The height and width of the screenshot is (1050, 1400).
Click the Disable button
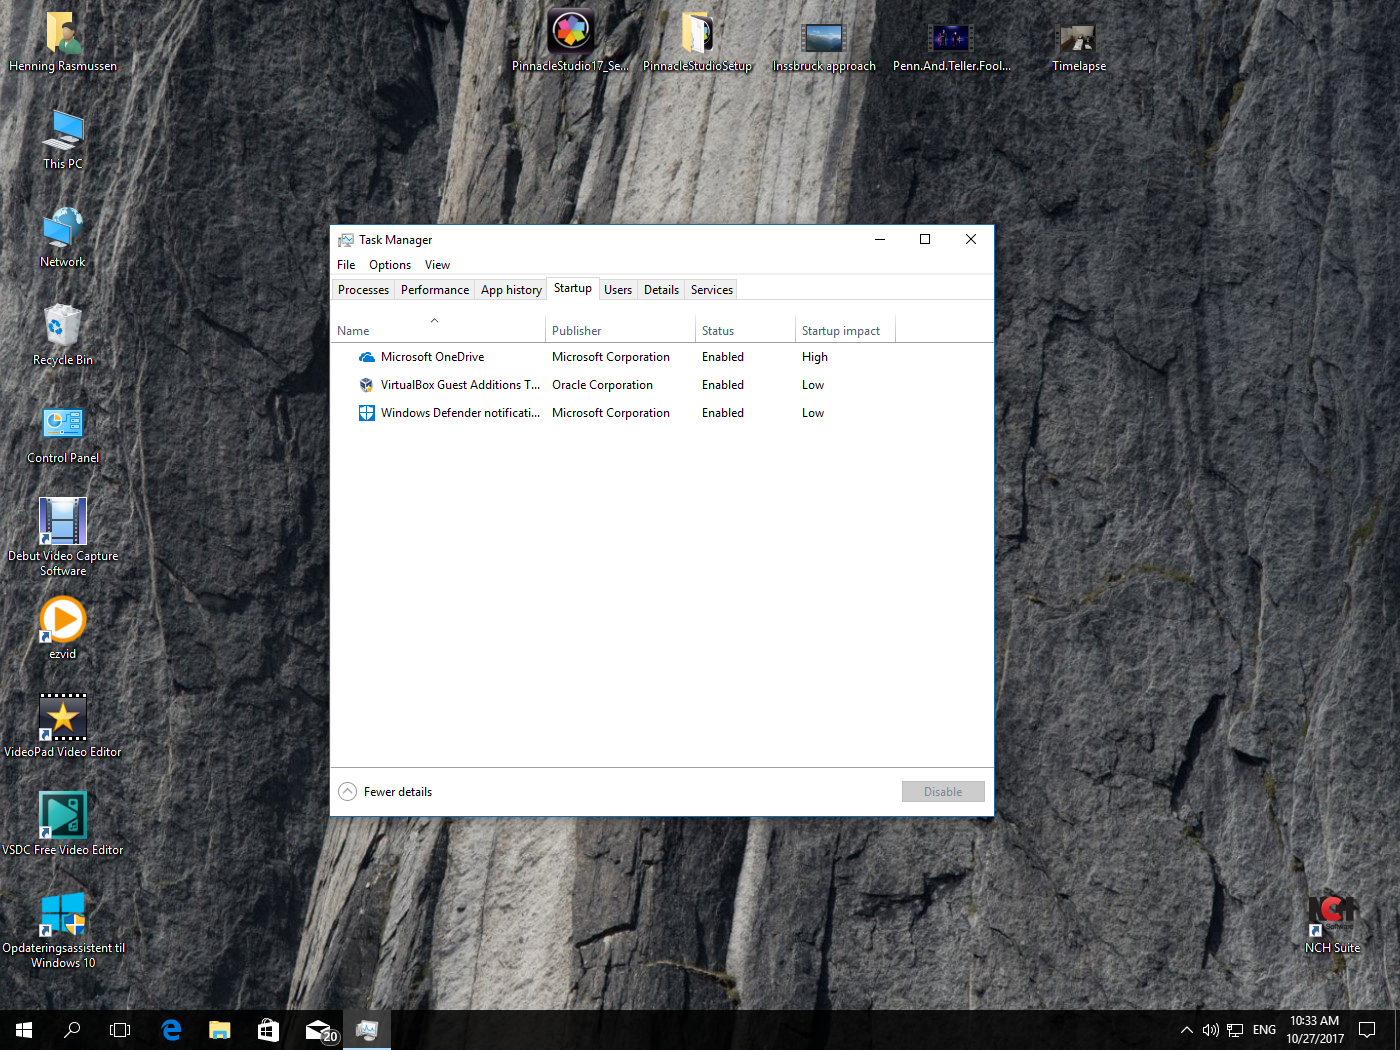(942, 791)
